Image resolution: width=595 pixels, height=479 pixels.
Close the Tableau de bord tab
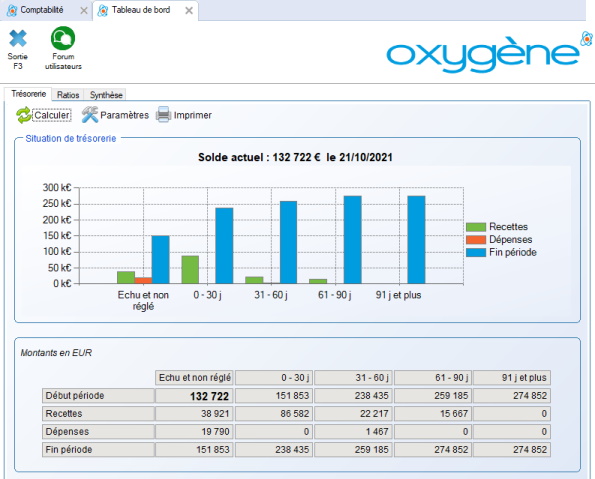(x=189, y=11)
